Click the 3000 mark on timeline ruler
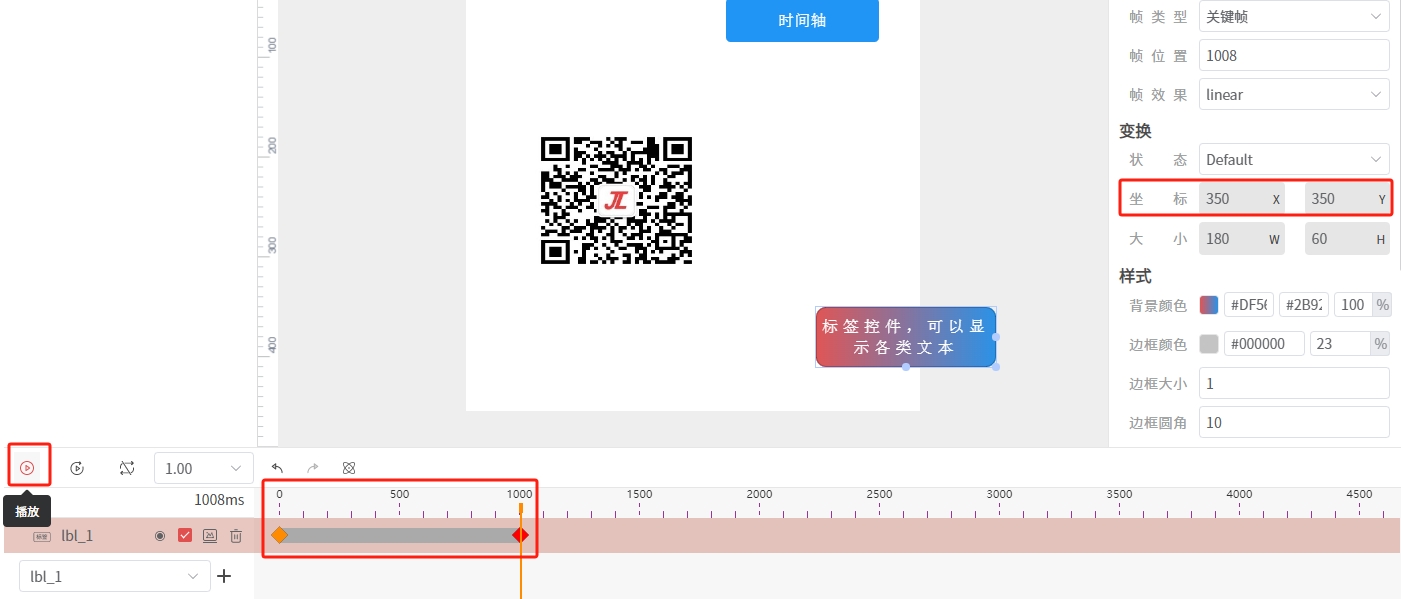This screenshot has width=1401, height=599. (999, 494)
